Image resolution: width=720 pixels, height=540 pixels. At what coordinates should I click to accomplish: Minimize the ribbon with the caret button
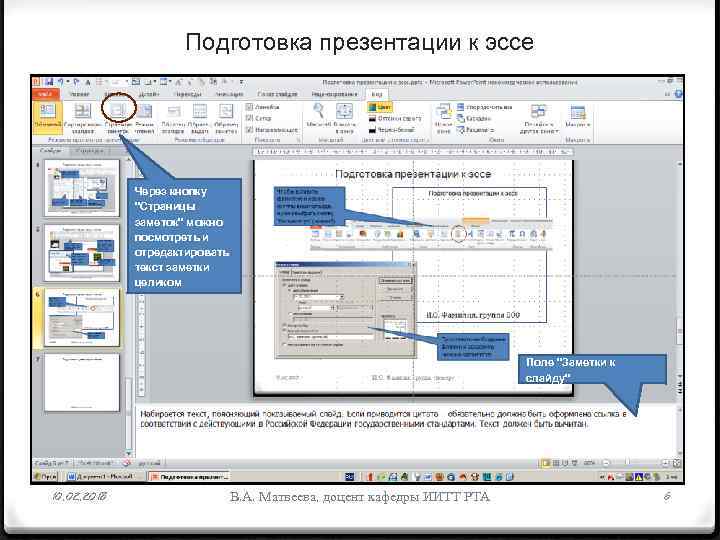click(667, 94)
